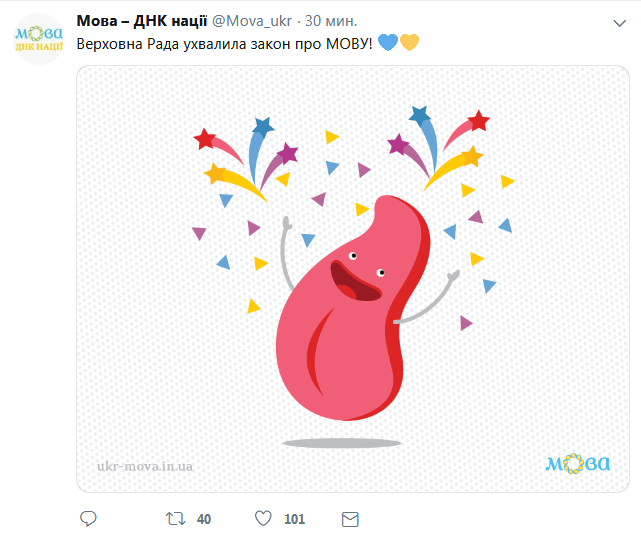Open the @Mova_ukr handle link
This screenshot has height=537, width=641.
254,21
